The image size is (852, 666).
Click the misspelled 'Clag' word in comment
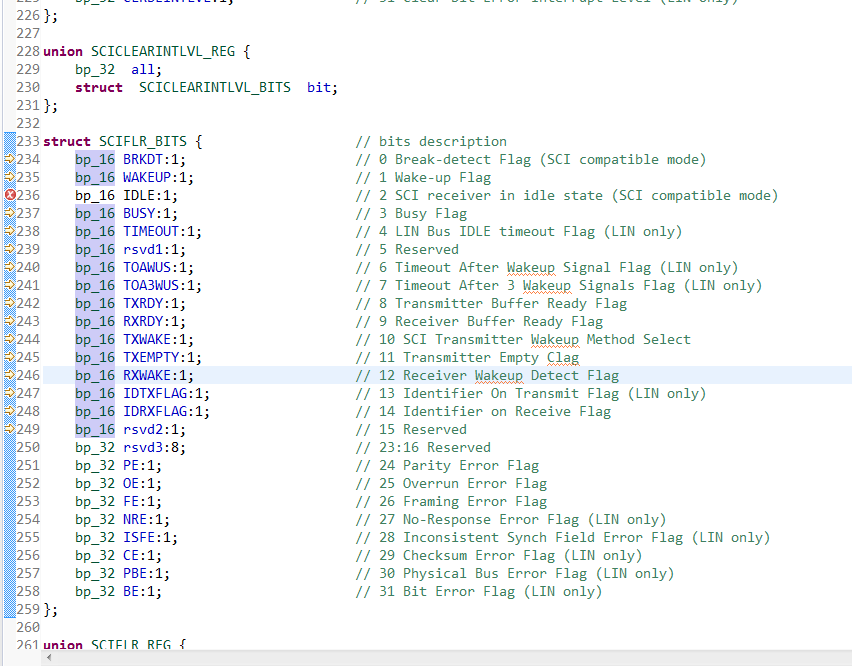(563, 357)
